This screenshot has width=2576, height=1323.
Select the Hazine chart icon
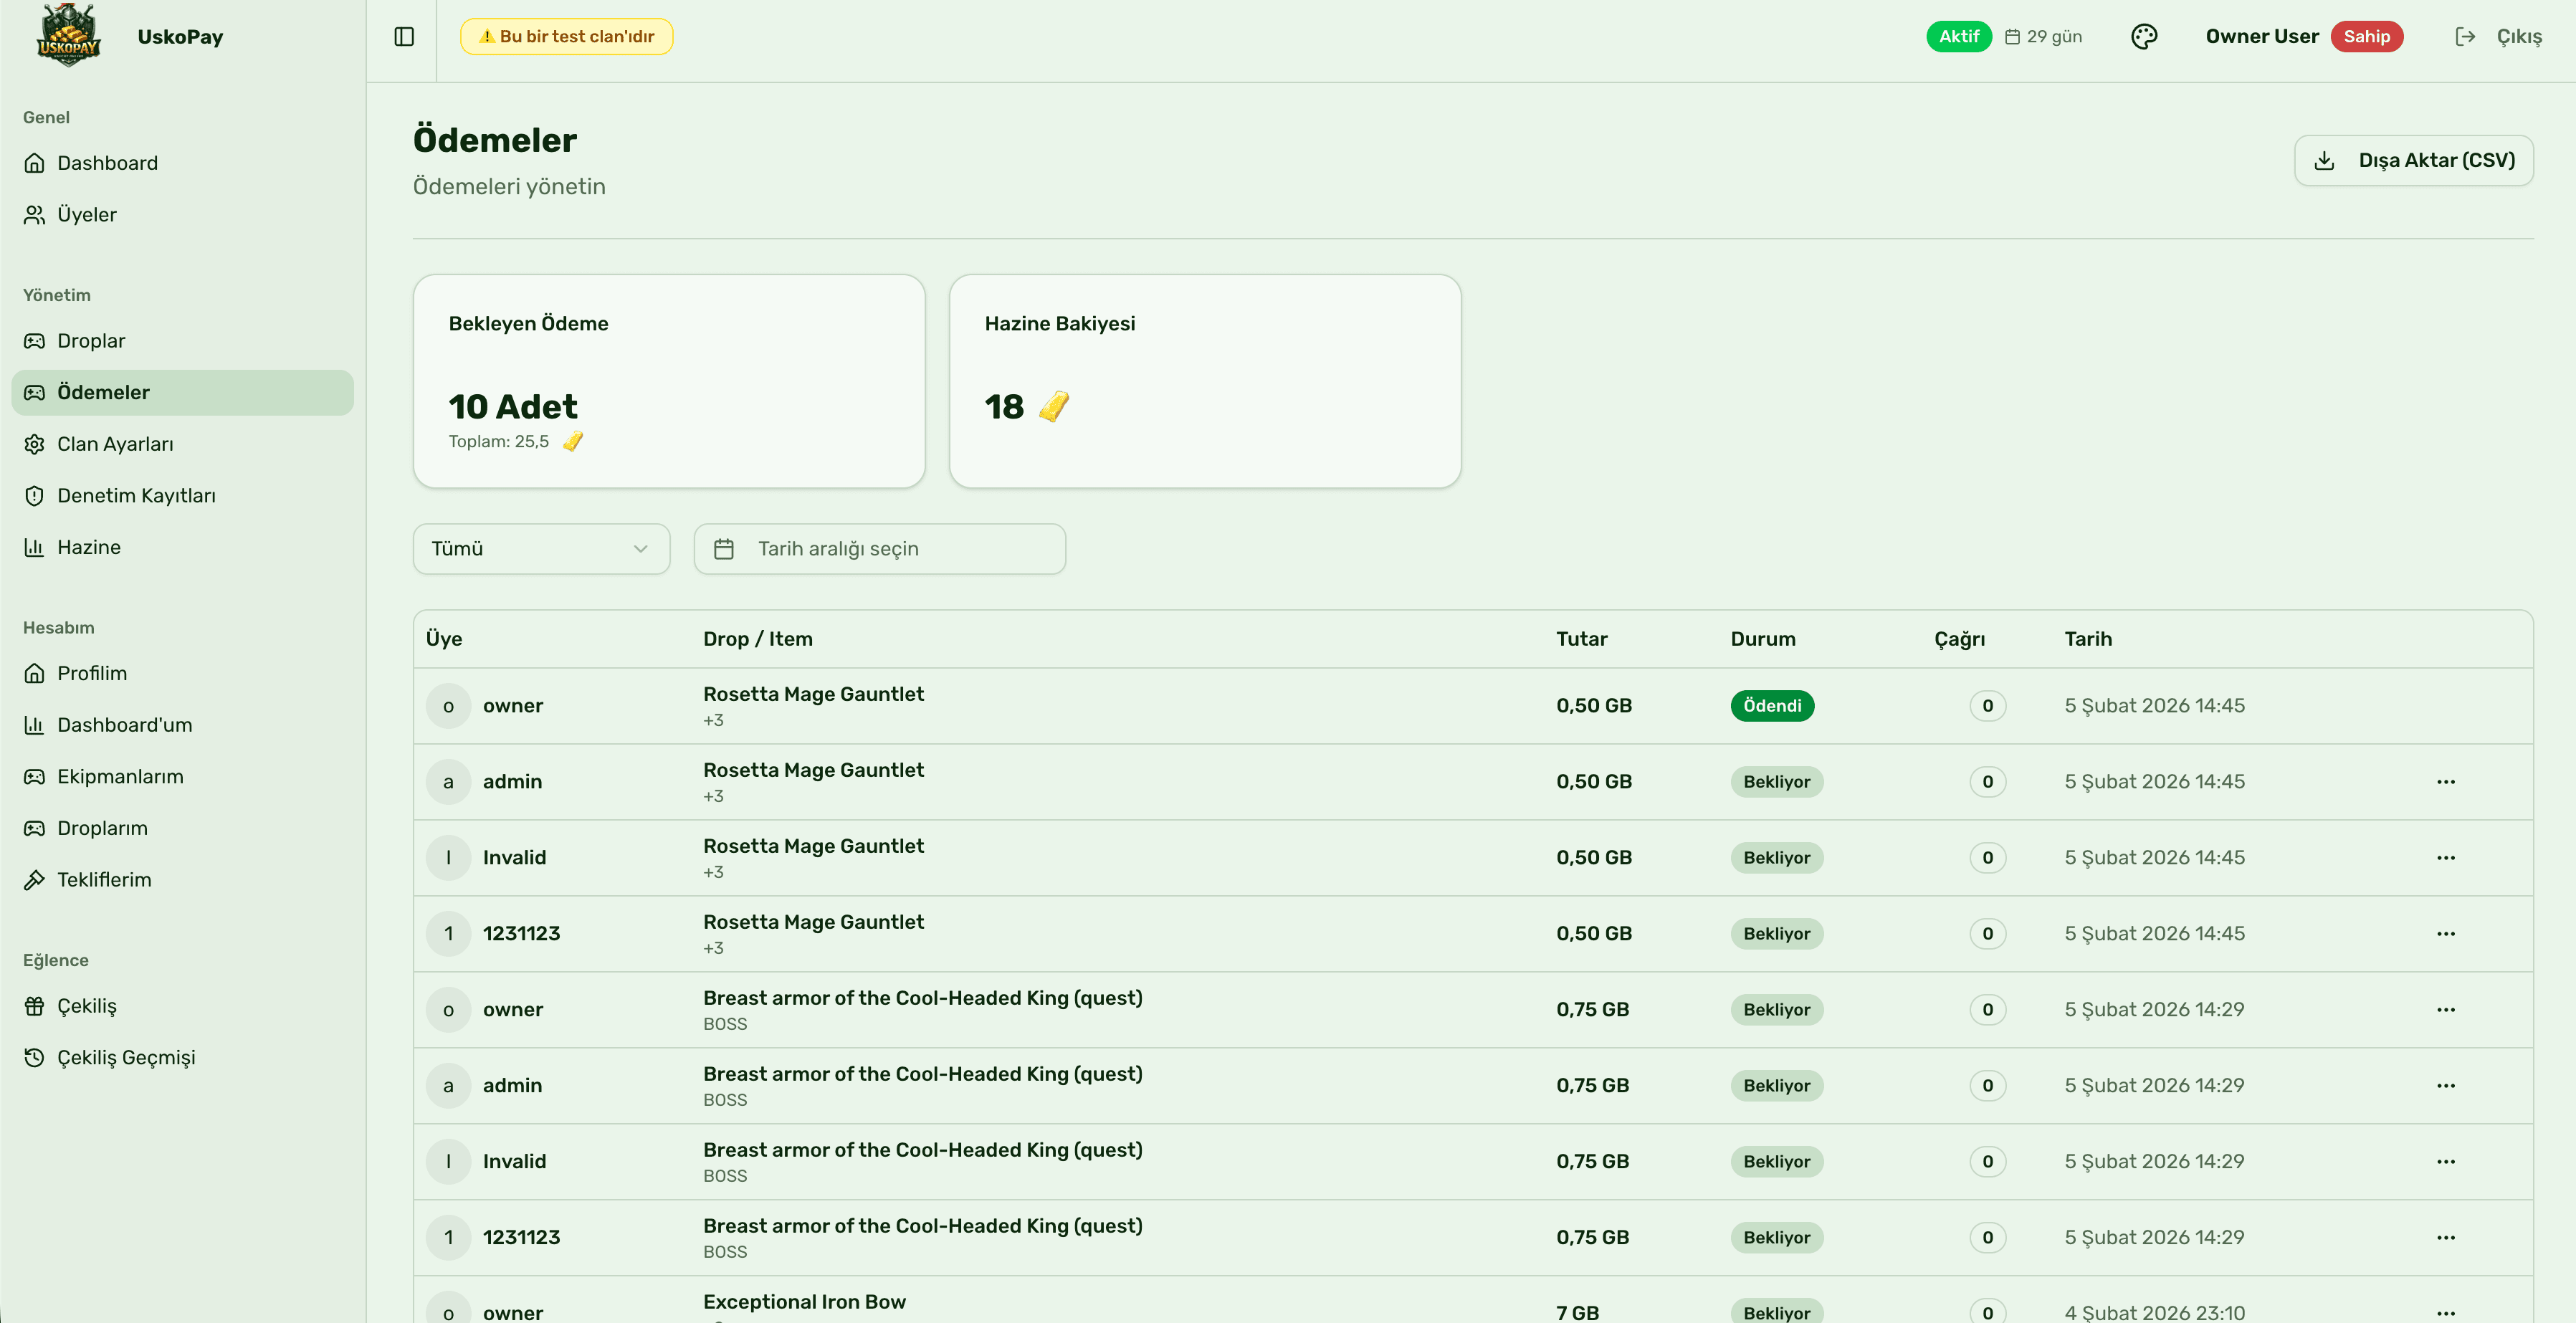[x=34, y=547]
